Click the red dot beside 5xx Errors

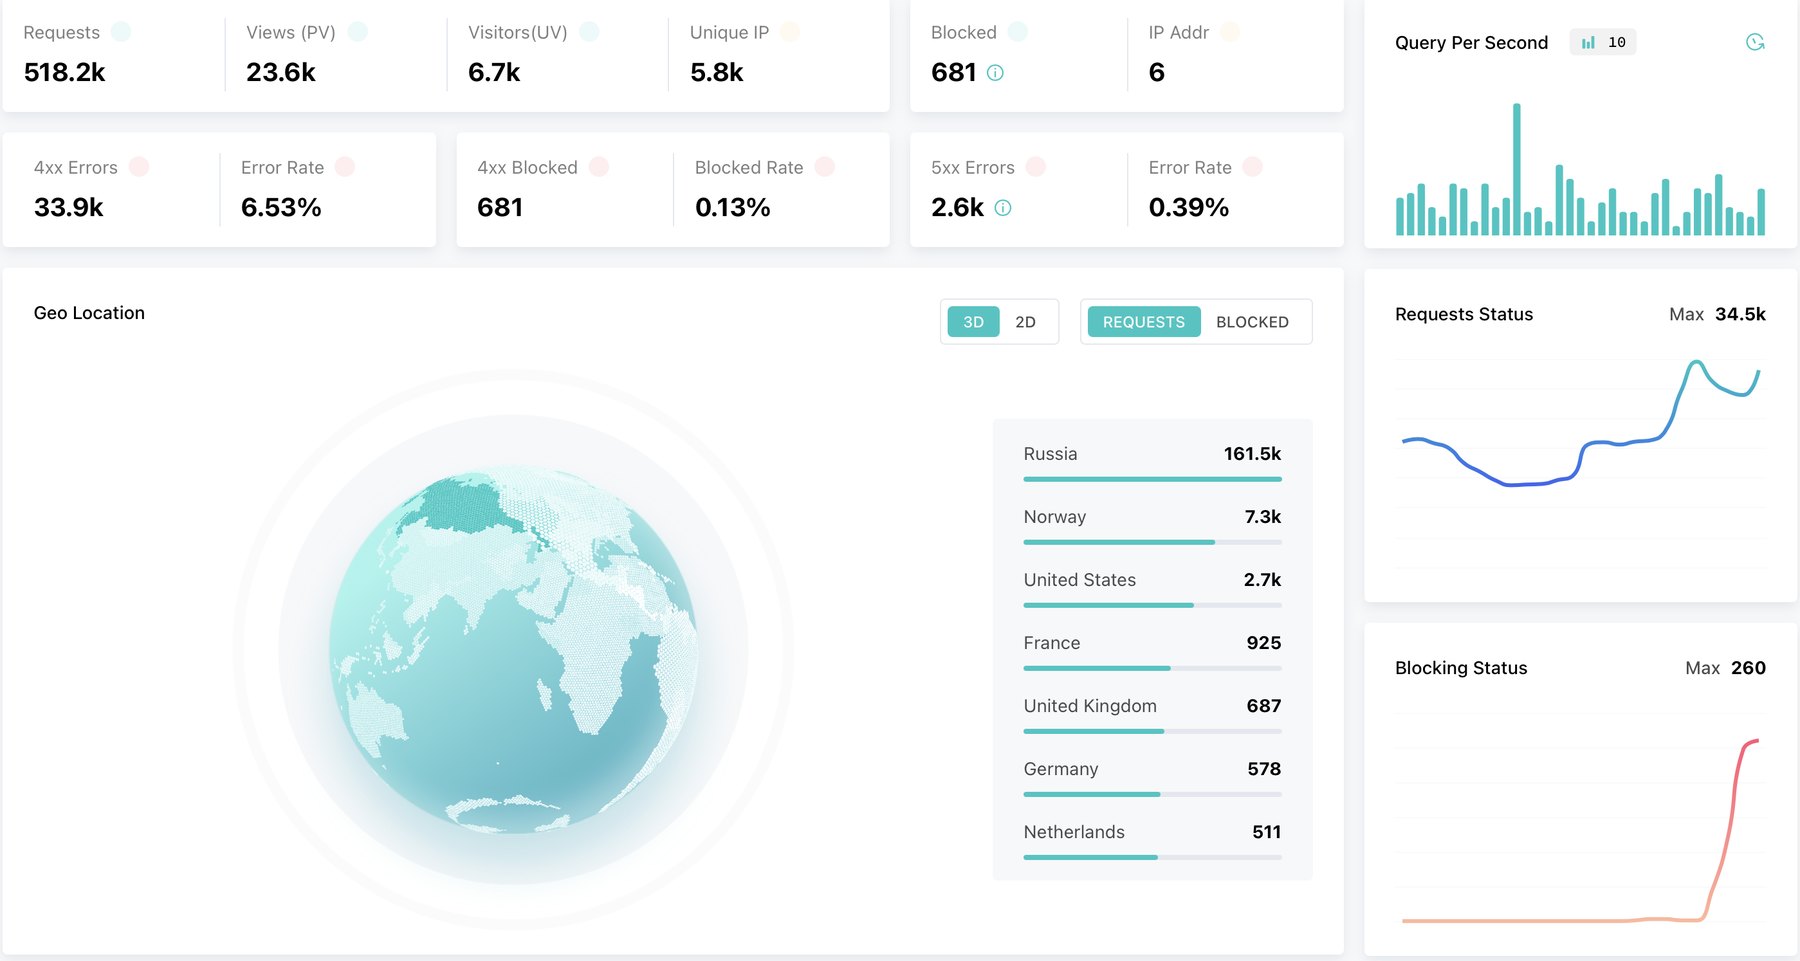pos(1036,167)
